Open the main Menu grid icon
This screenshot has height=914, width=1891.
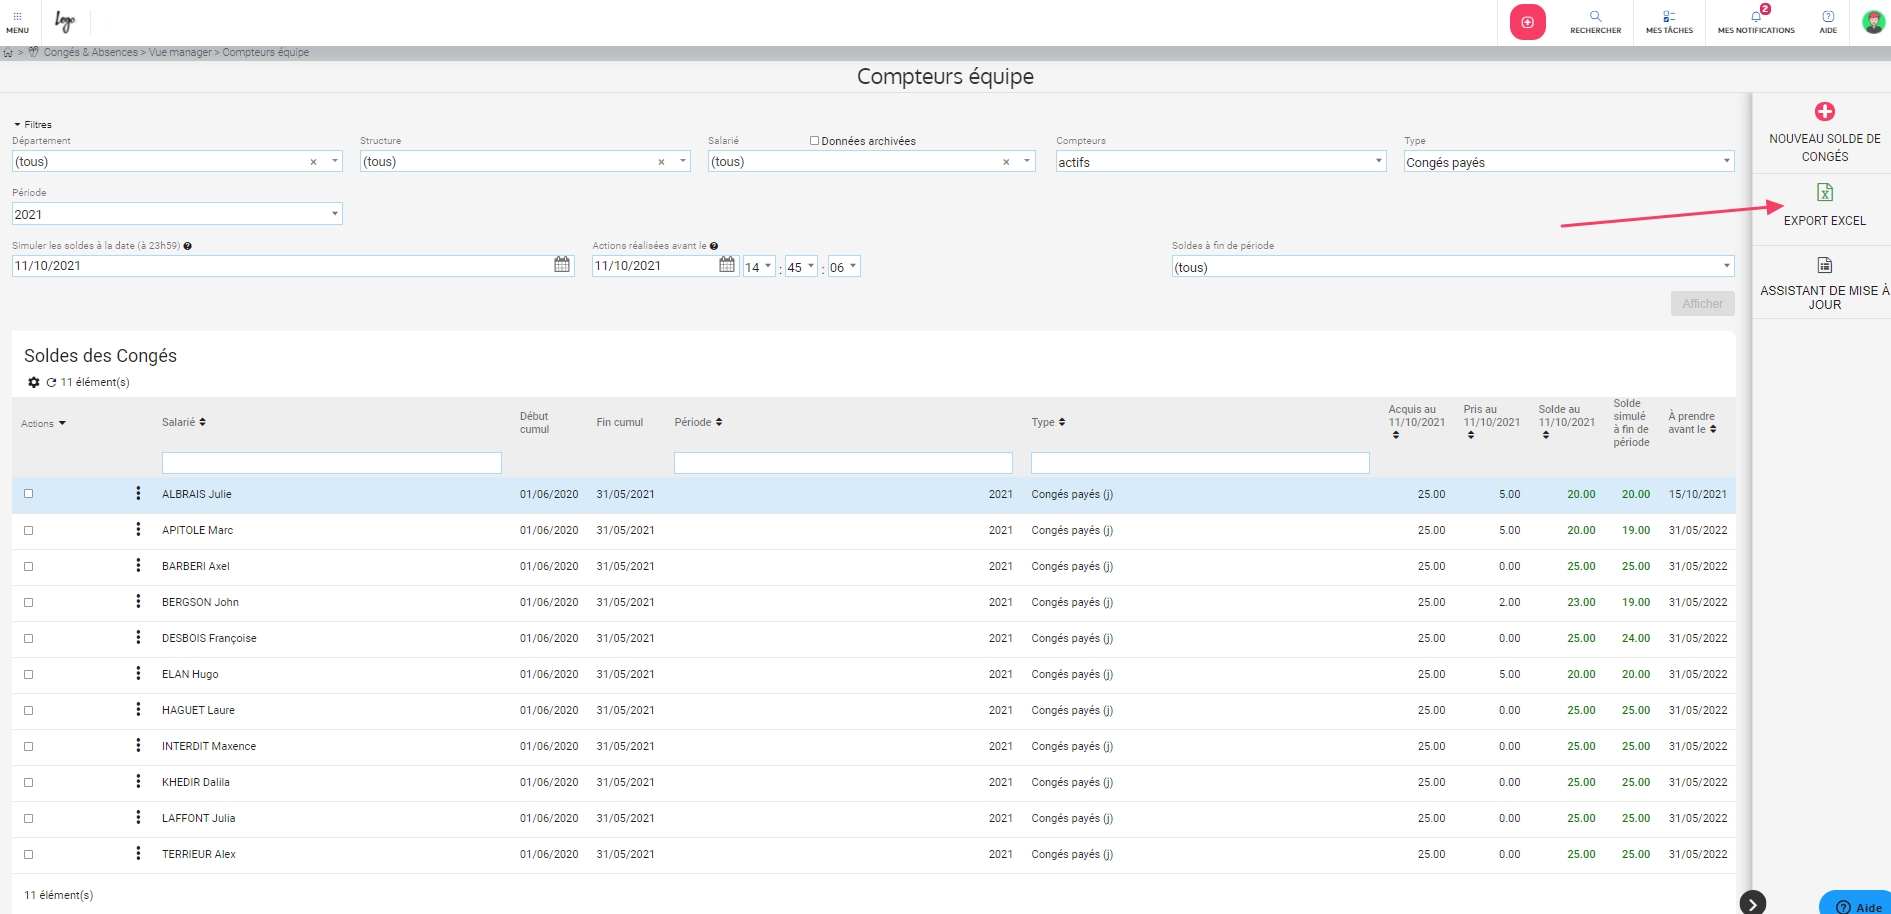[x=17, y=16]
